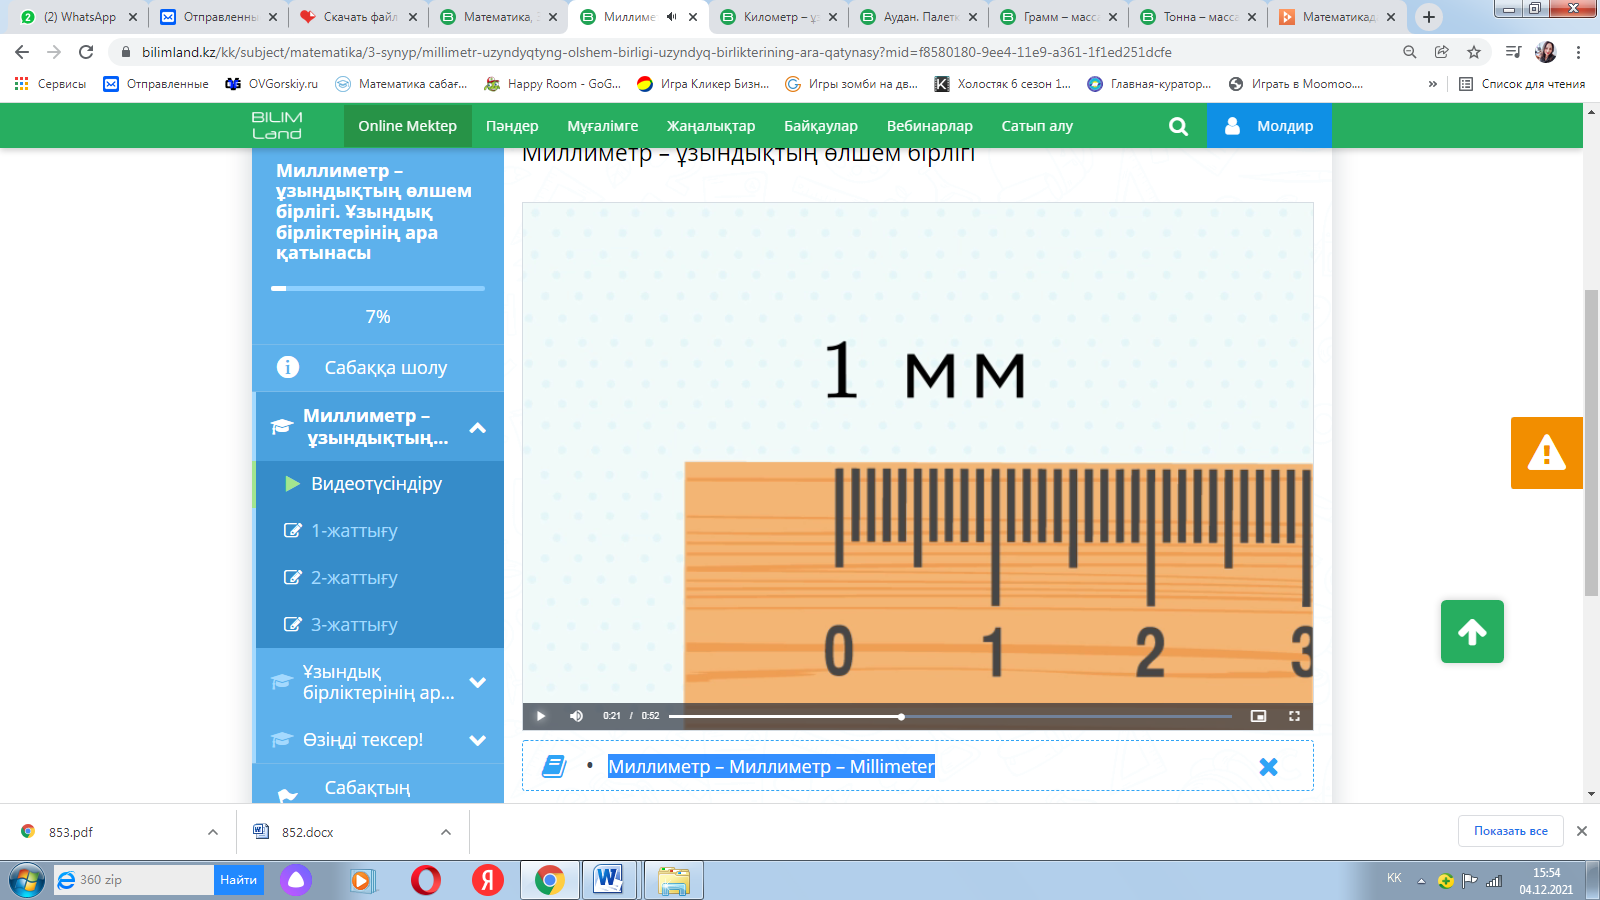The width and height of the screenshot is (1600, 900).
Task: Open the Online Mektep menu
Action: tap(408, 126)
